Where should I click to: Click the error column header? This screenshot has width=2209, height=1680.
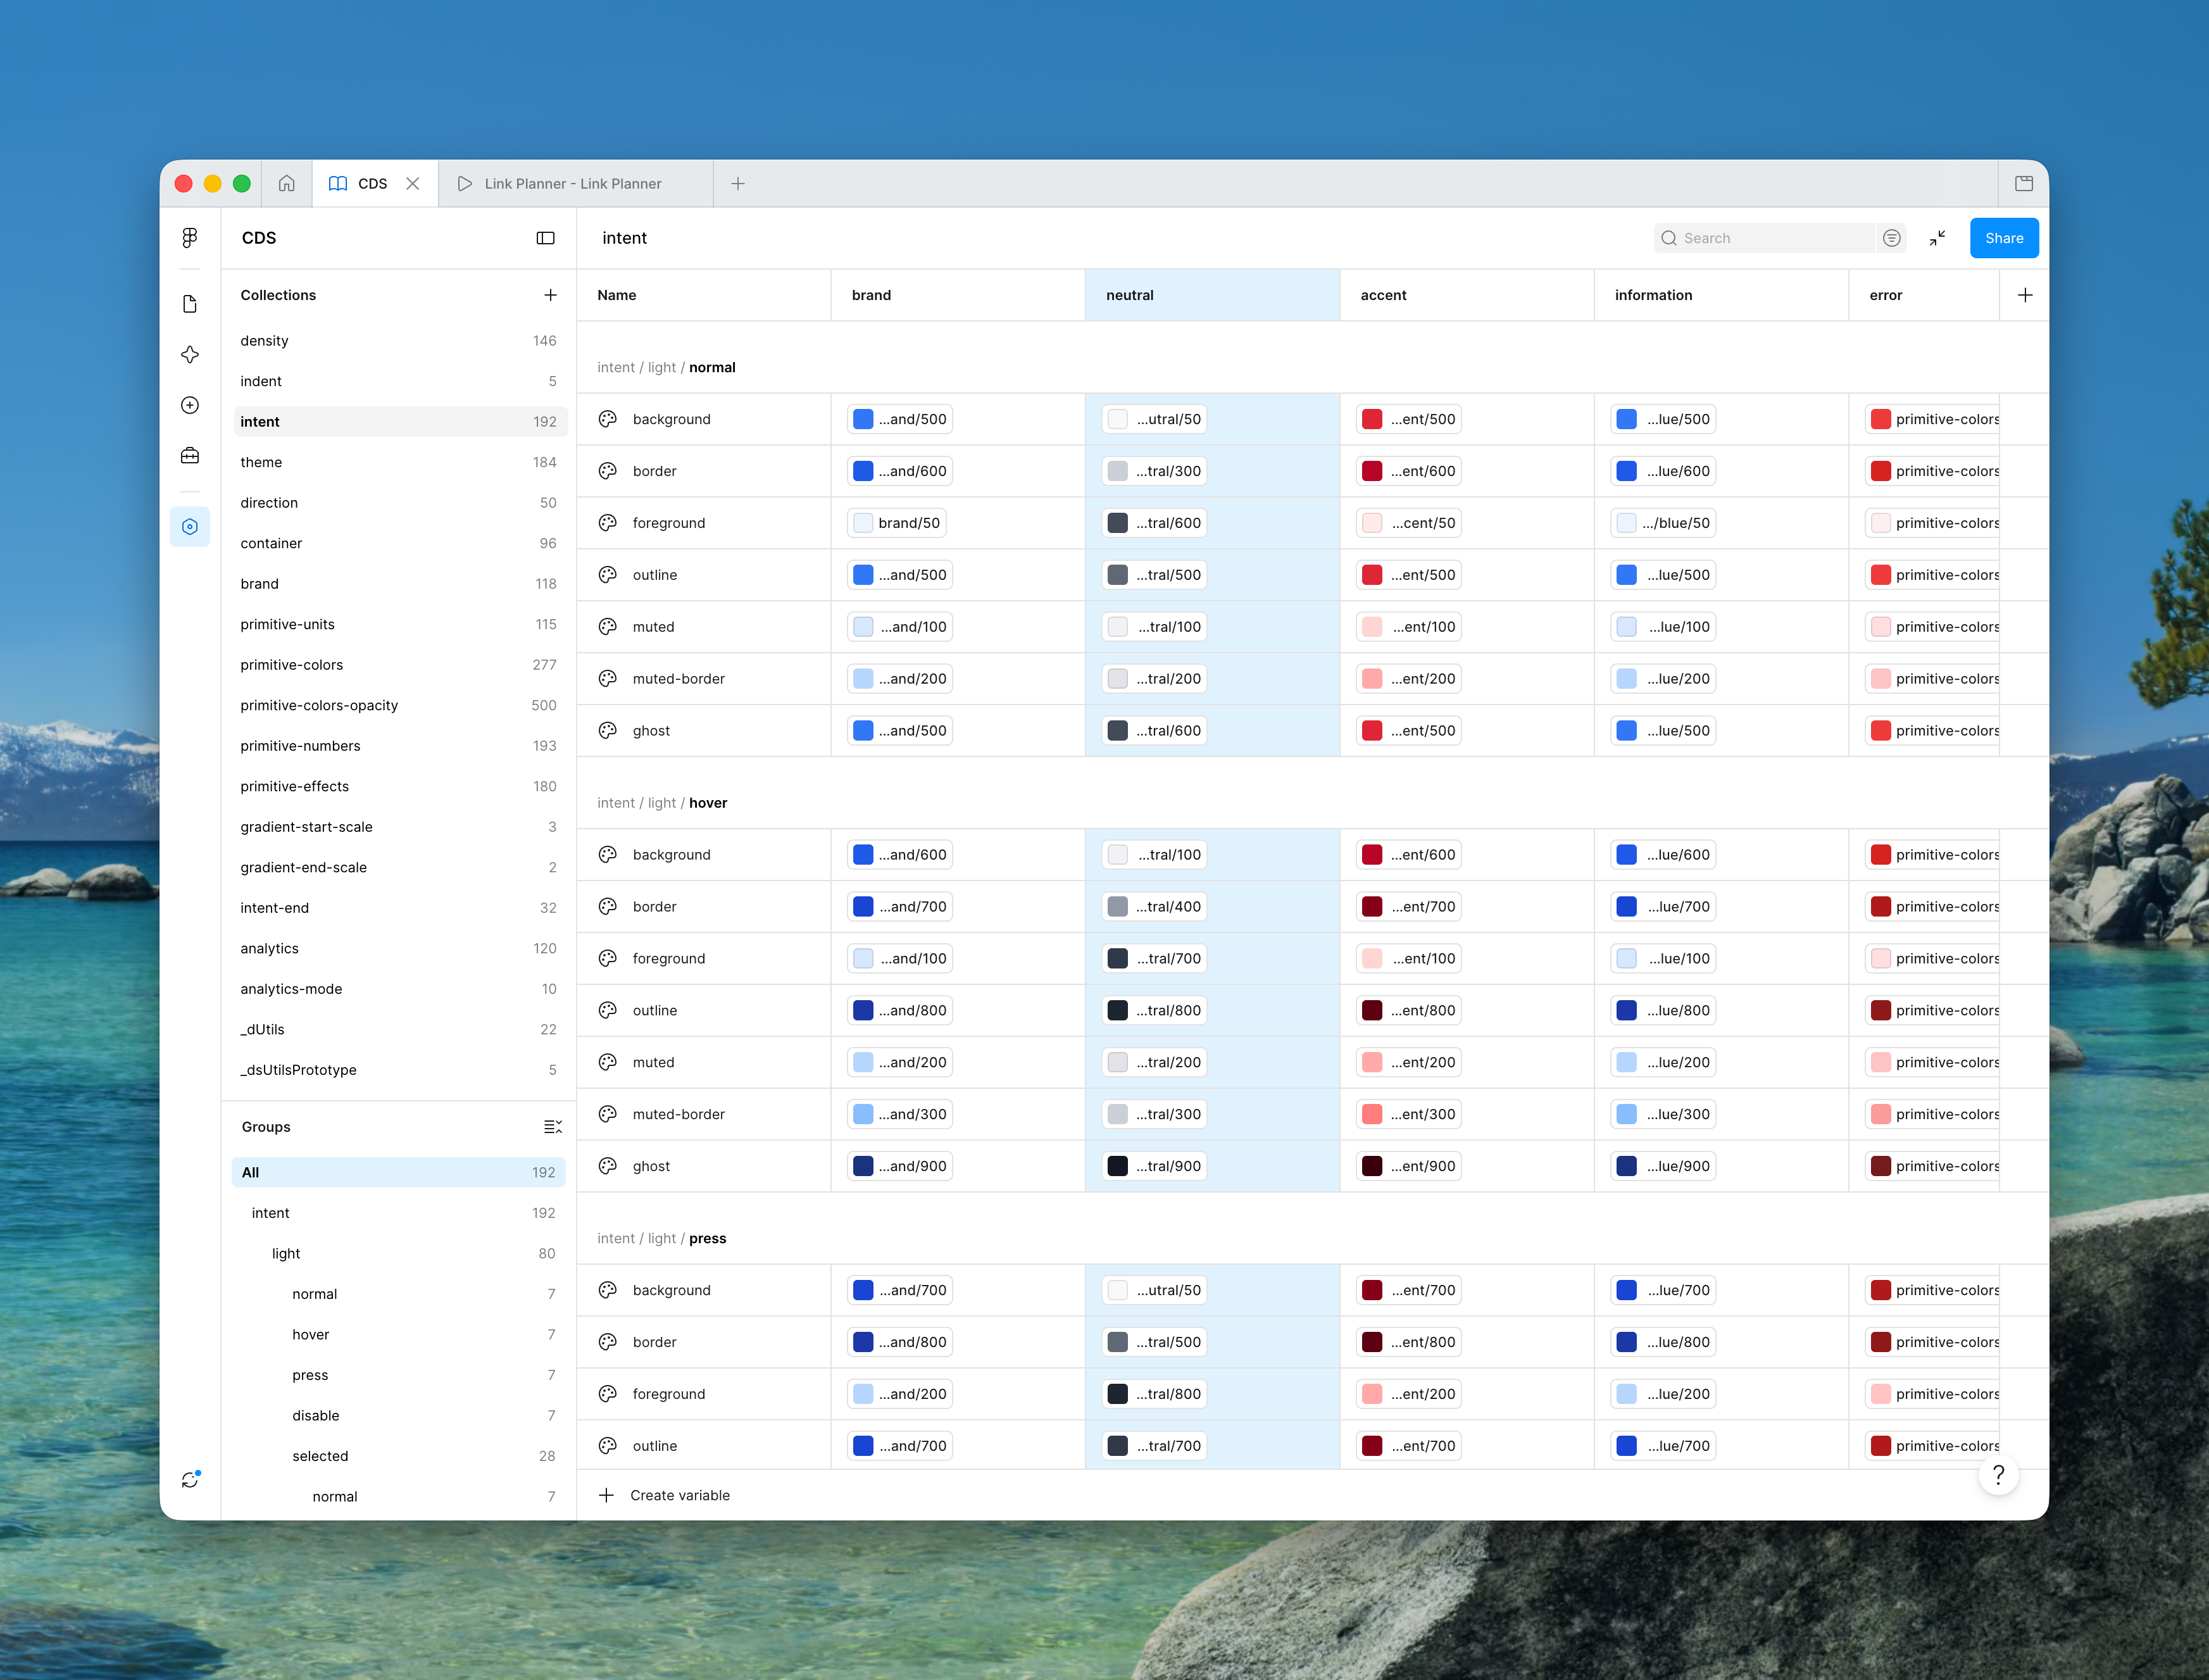(x=1924, y=295)
